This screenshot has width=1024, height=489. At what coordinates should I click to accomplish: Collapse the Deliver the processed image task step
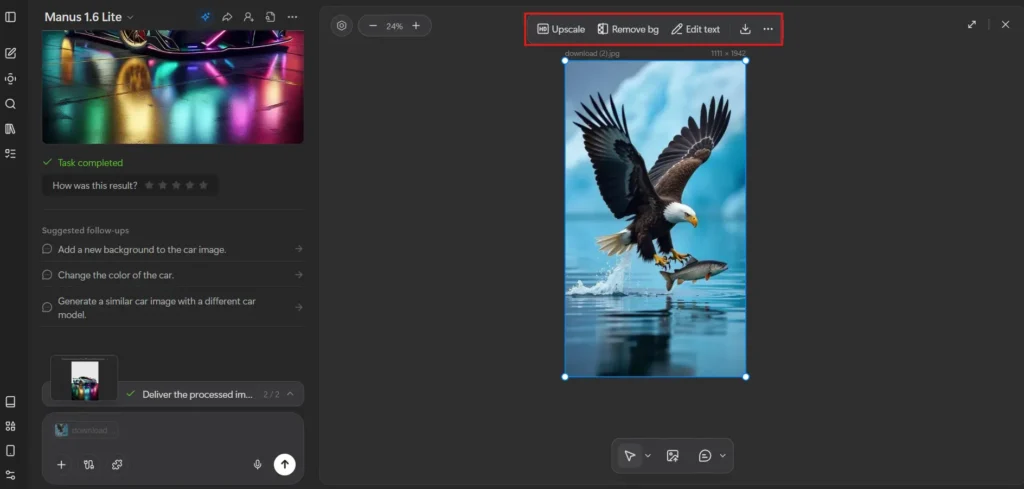pyautogui.click(x=290, y=394)
